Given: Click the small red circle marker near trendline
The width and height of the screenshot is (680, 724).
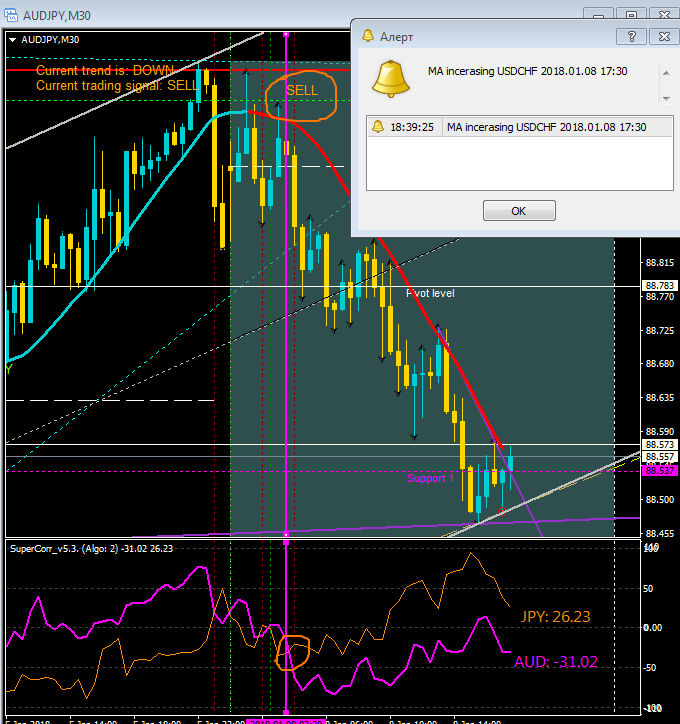Looking at the screenshot, I should (x=502, y=511).
